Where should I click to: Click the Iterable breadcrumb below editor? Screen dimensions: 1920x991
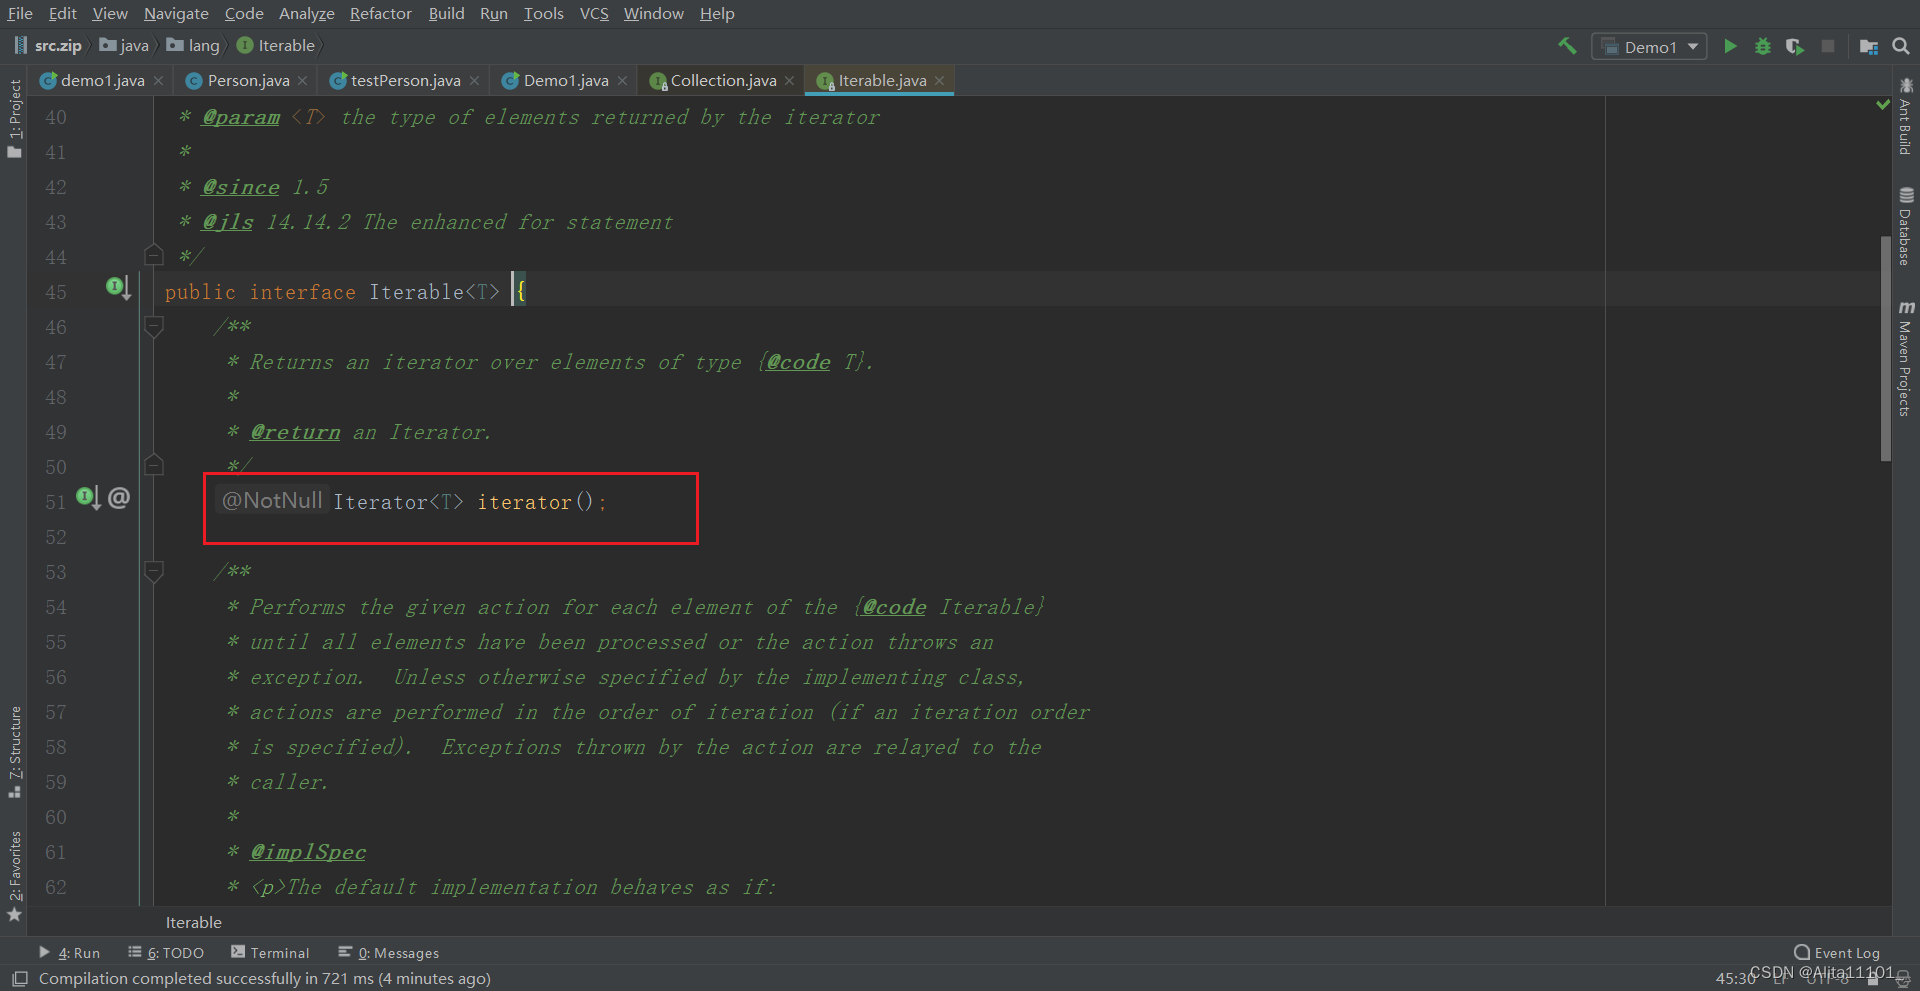(x=194, y=922)
